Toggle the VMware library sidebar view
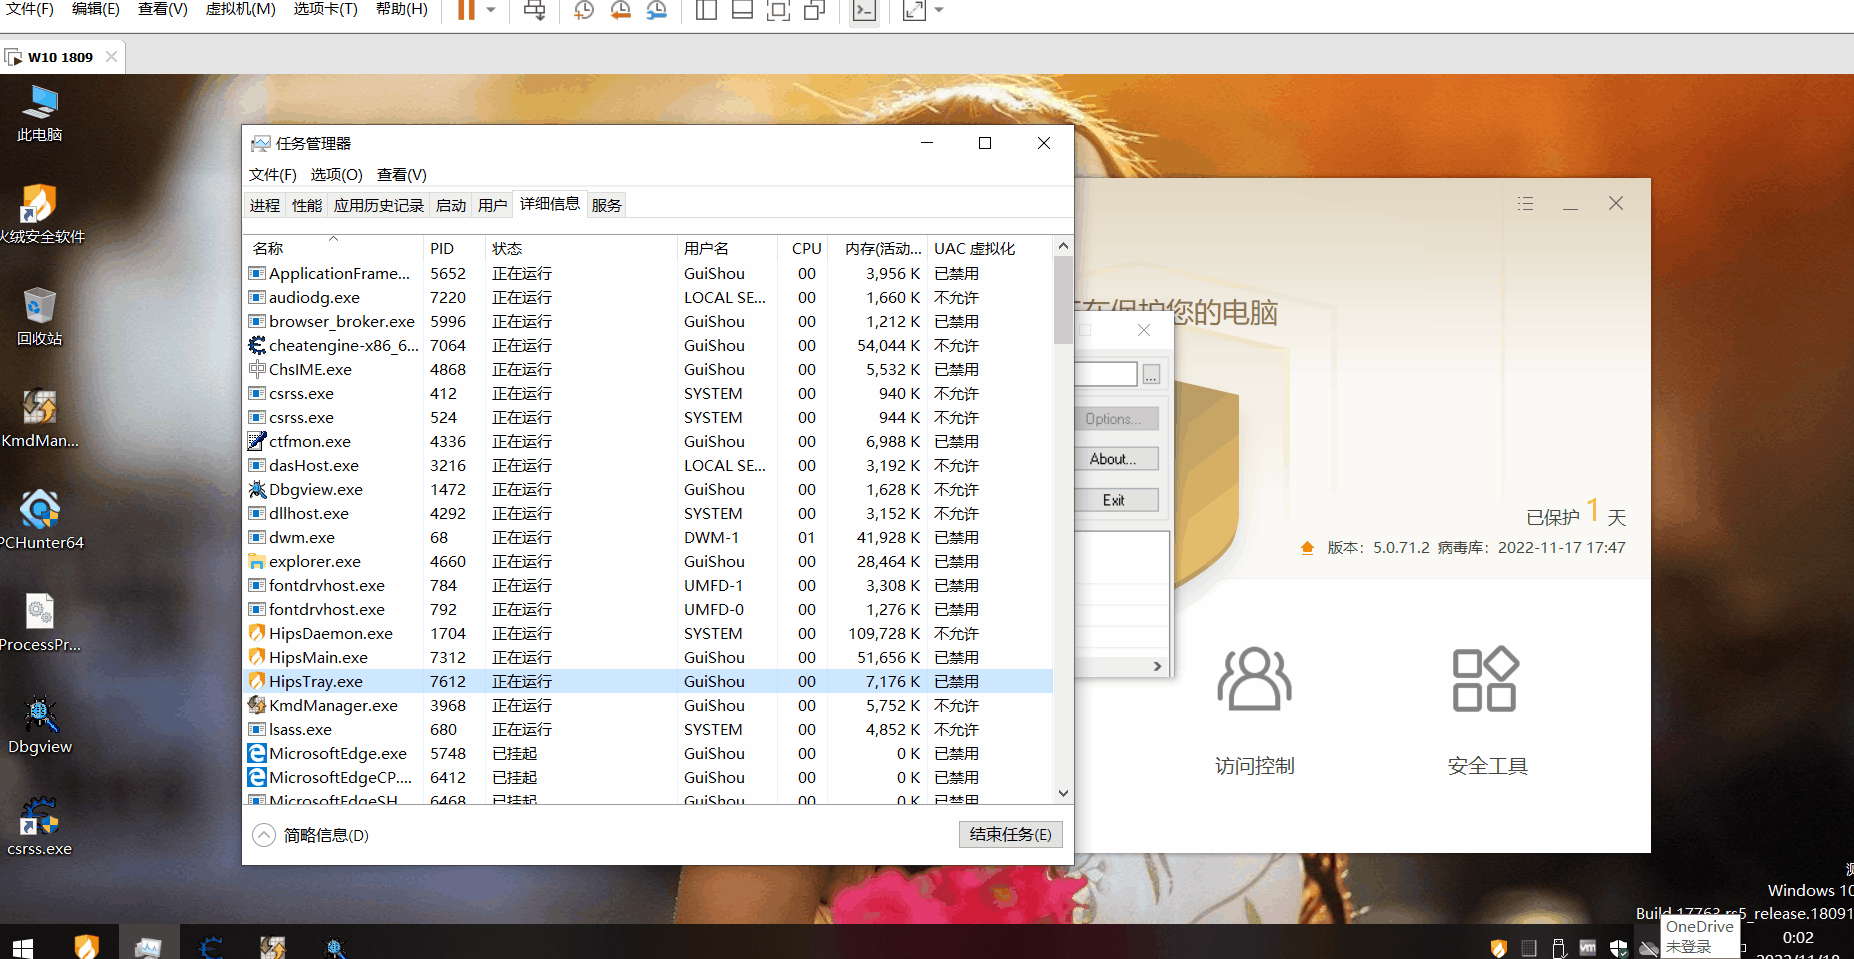1854x959 pixels. pos(706,10)
